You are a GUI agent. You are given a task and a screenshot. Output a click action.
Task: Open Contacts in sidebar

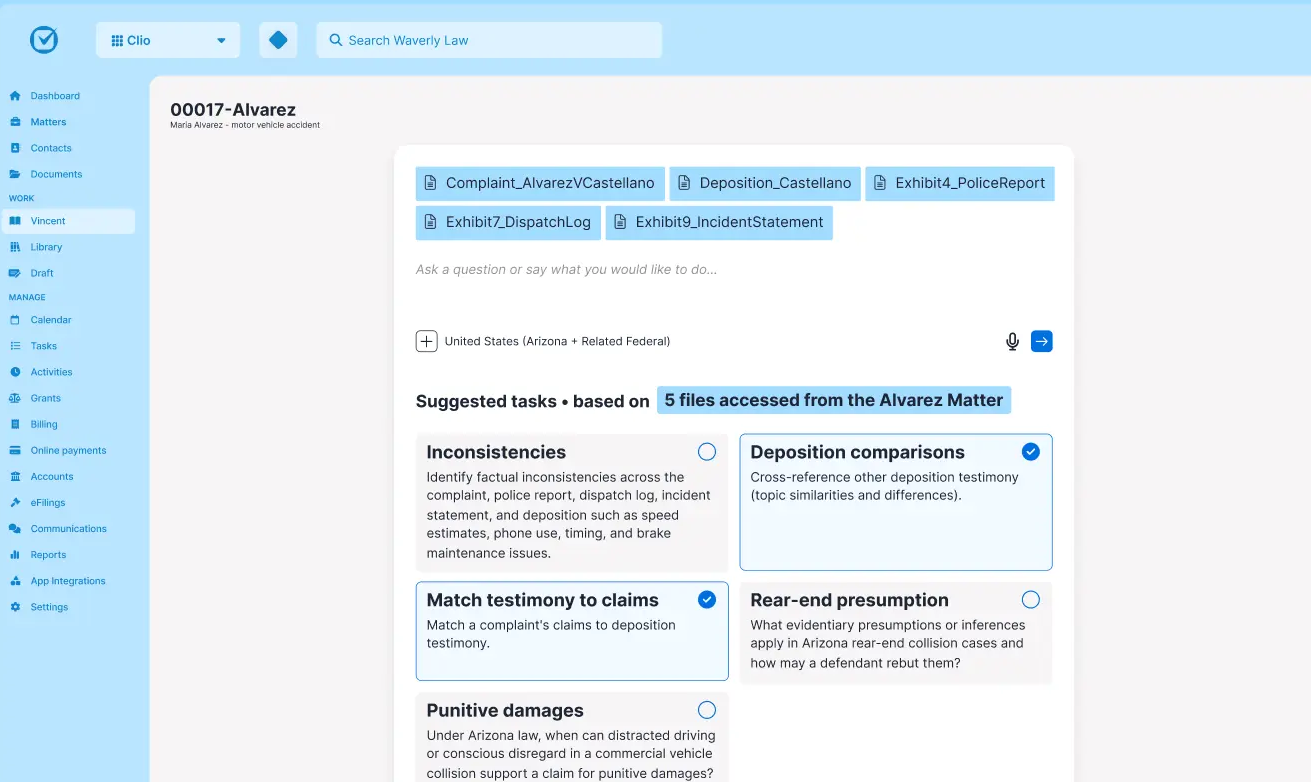51,148
